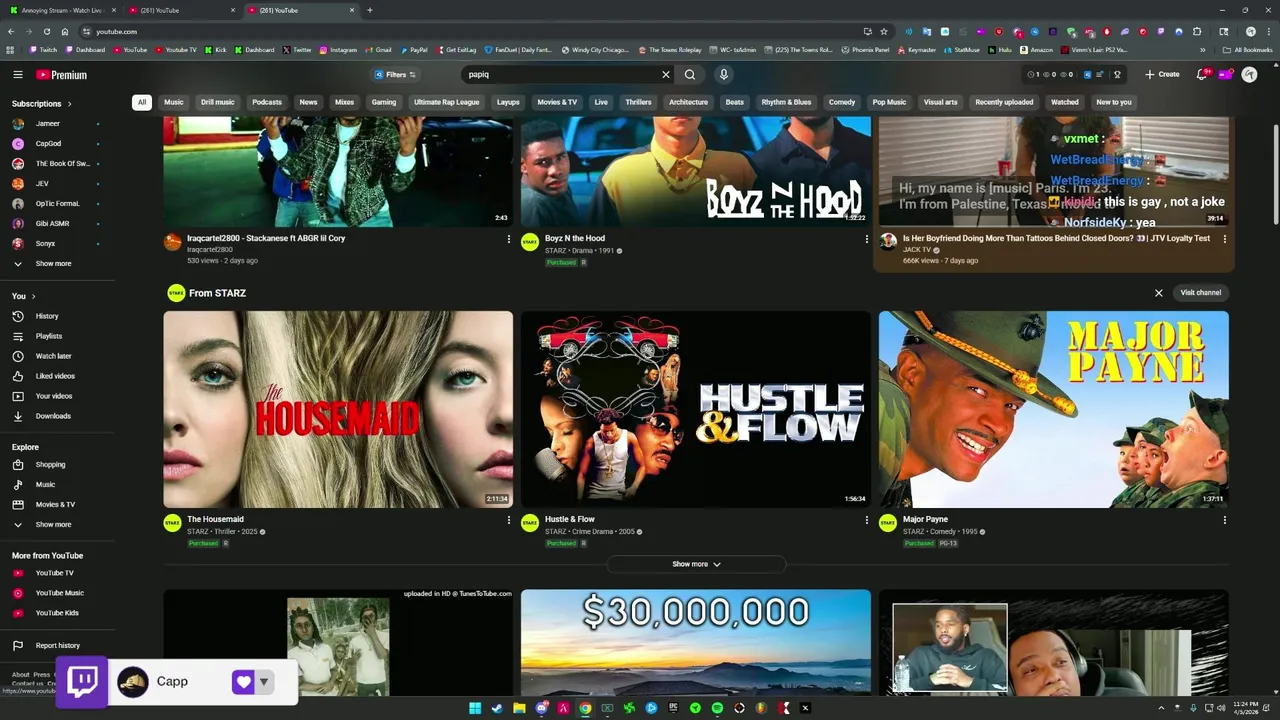Open the $30,000,000 video thumbnail
The width and height of the screenshot is (1280, 720).
click(696, 642)
